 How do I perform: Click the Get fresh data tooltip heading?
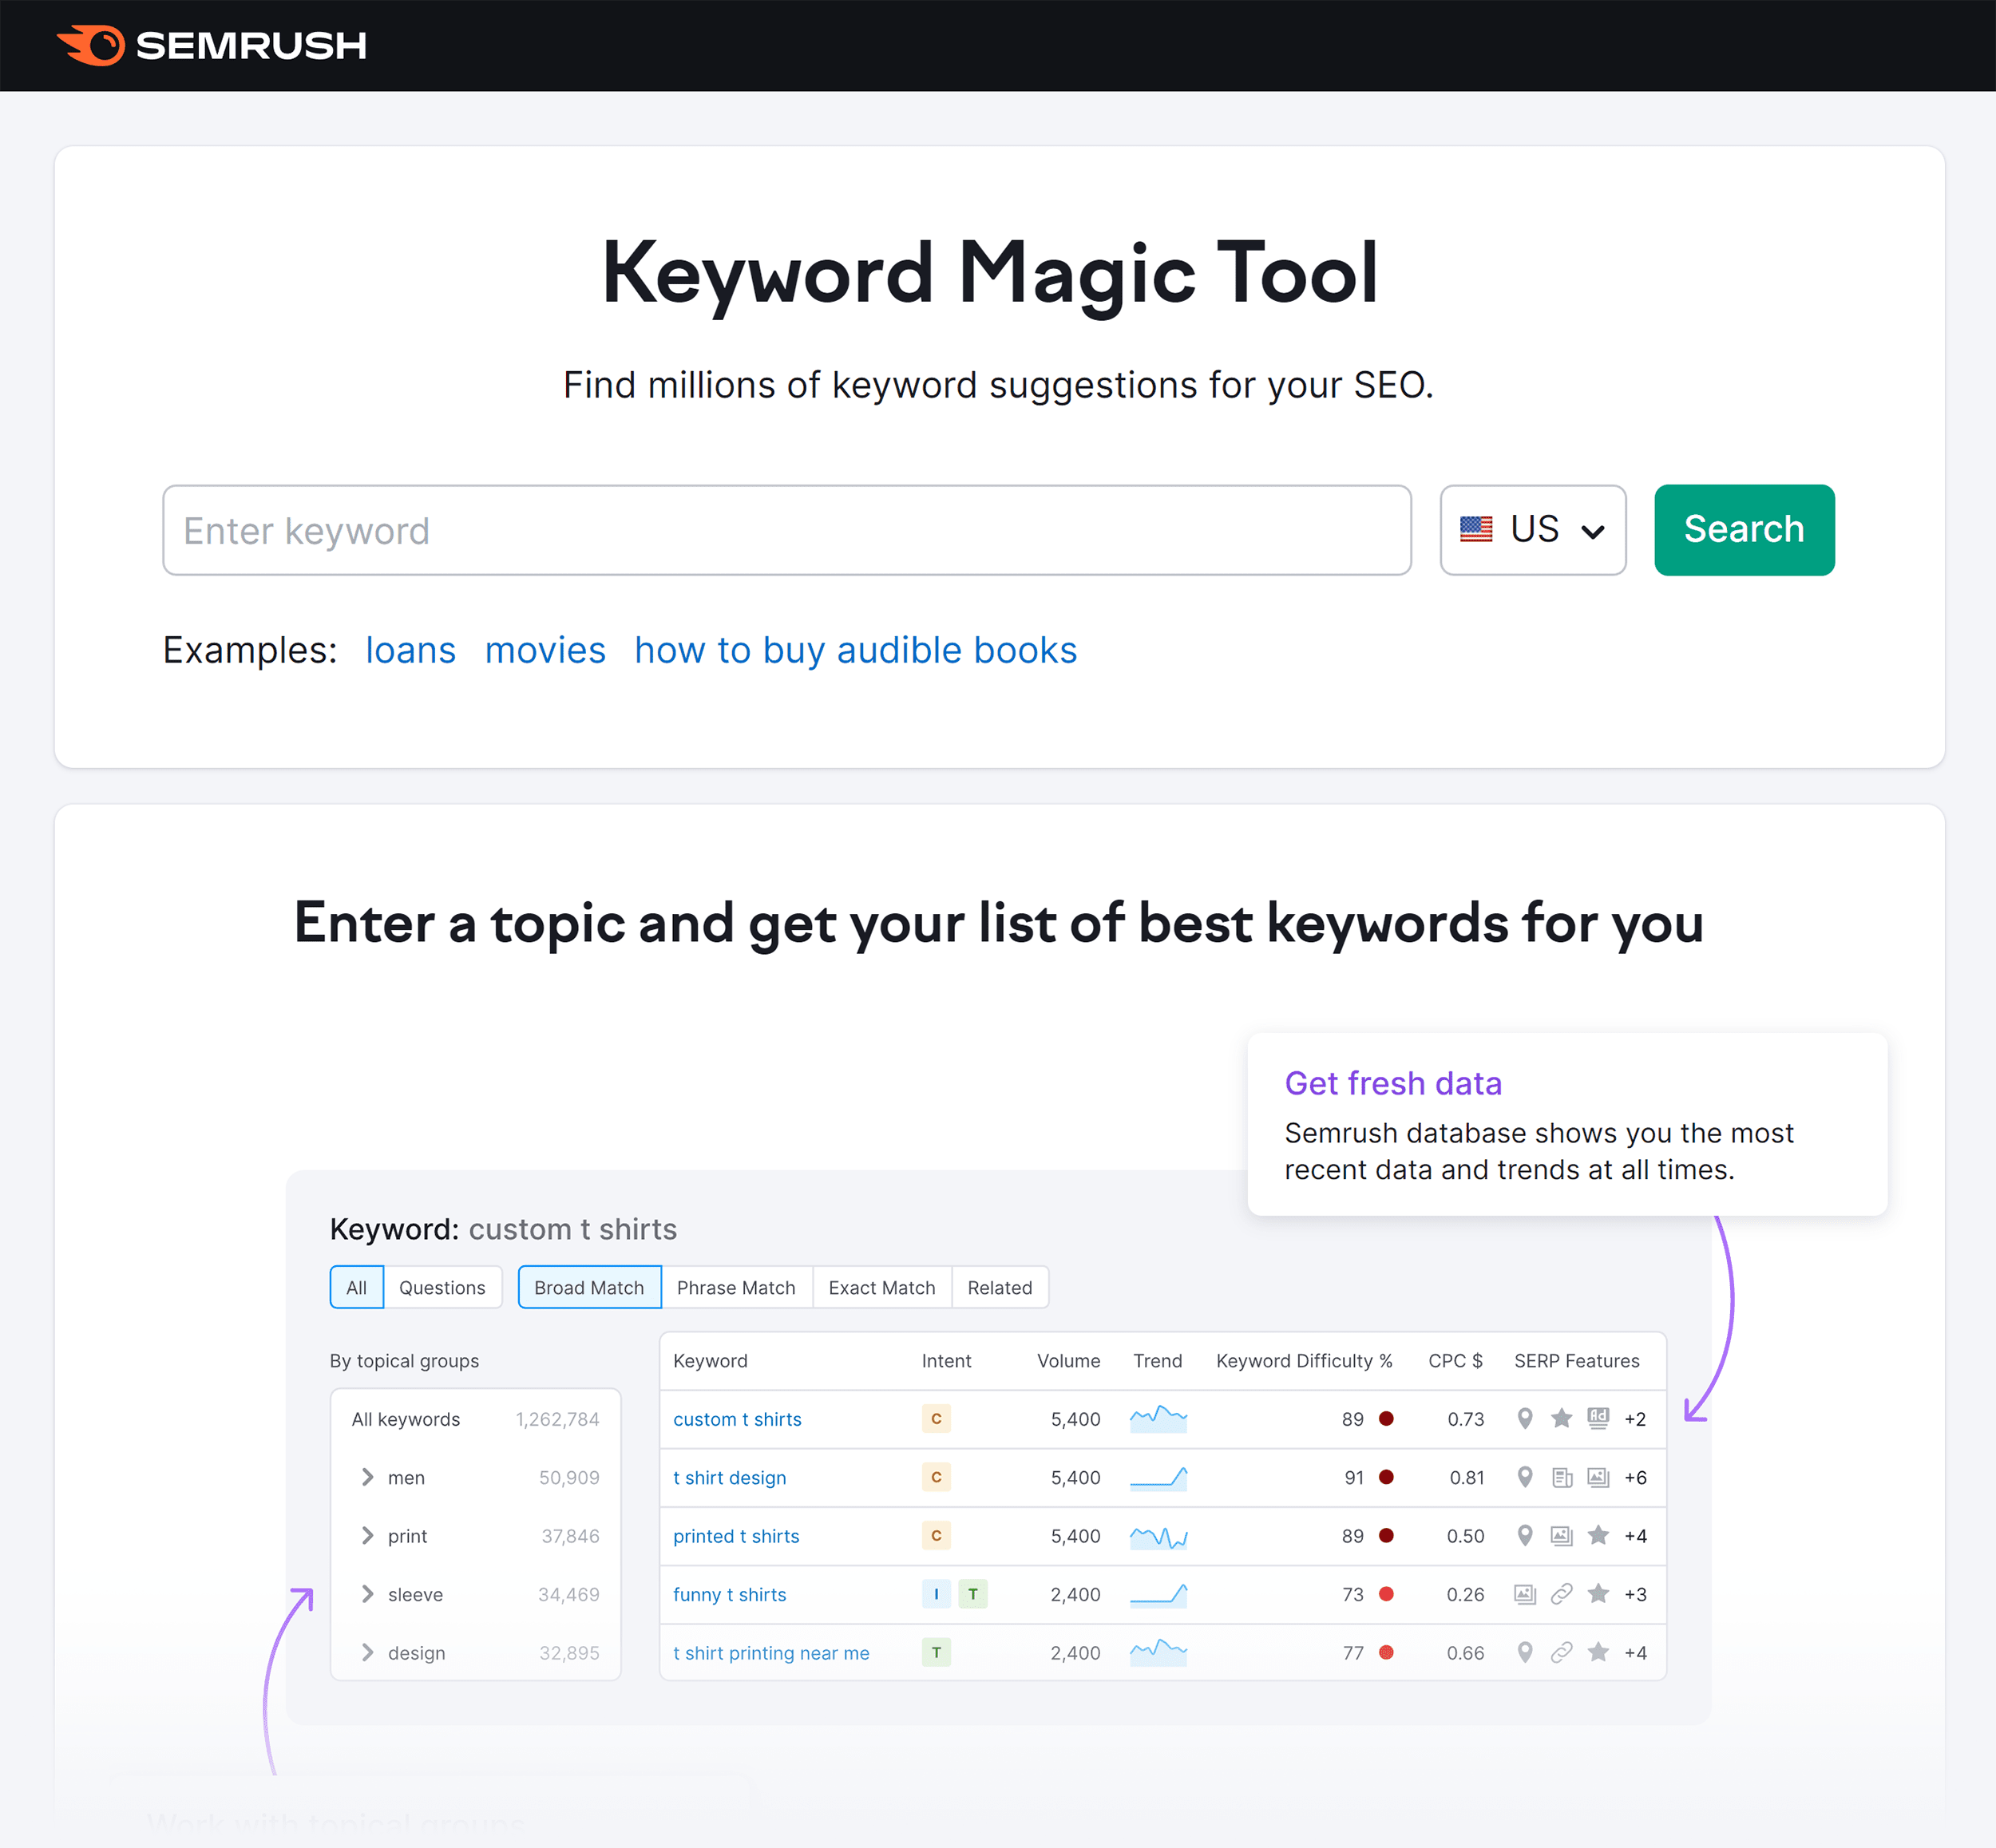pos(1393,1083)
